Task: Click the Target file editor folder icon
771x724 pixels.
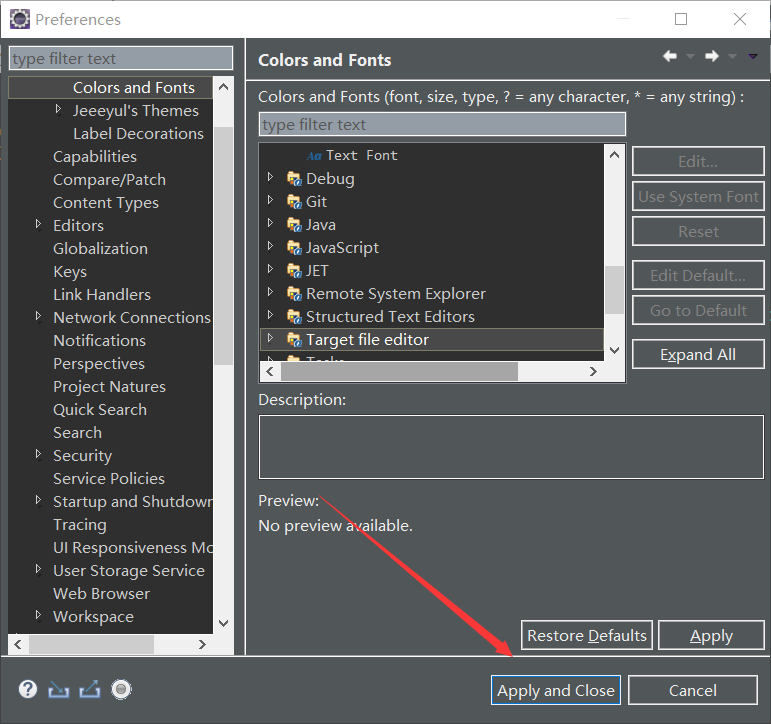Action: tap(294, 340)
